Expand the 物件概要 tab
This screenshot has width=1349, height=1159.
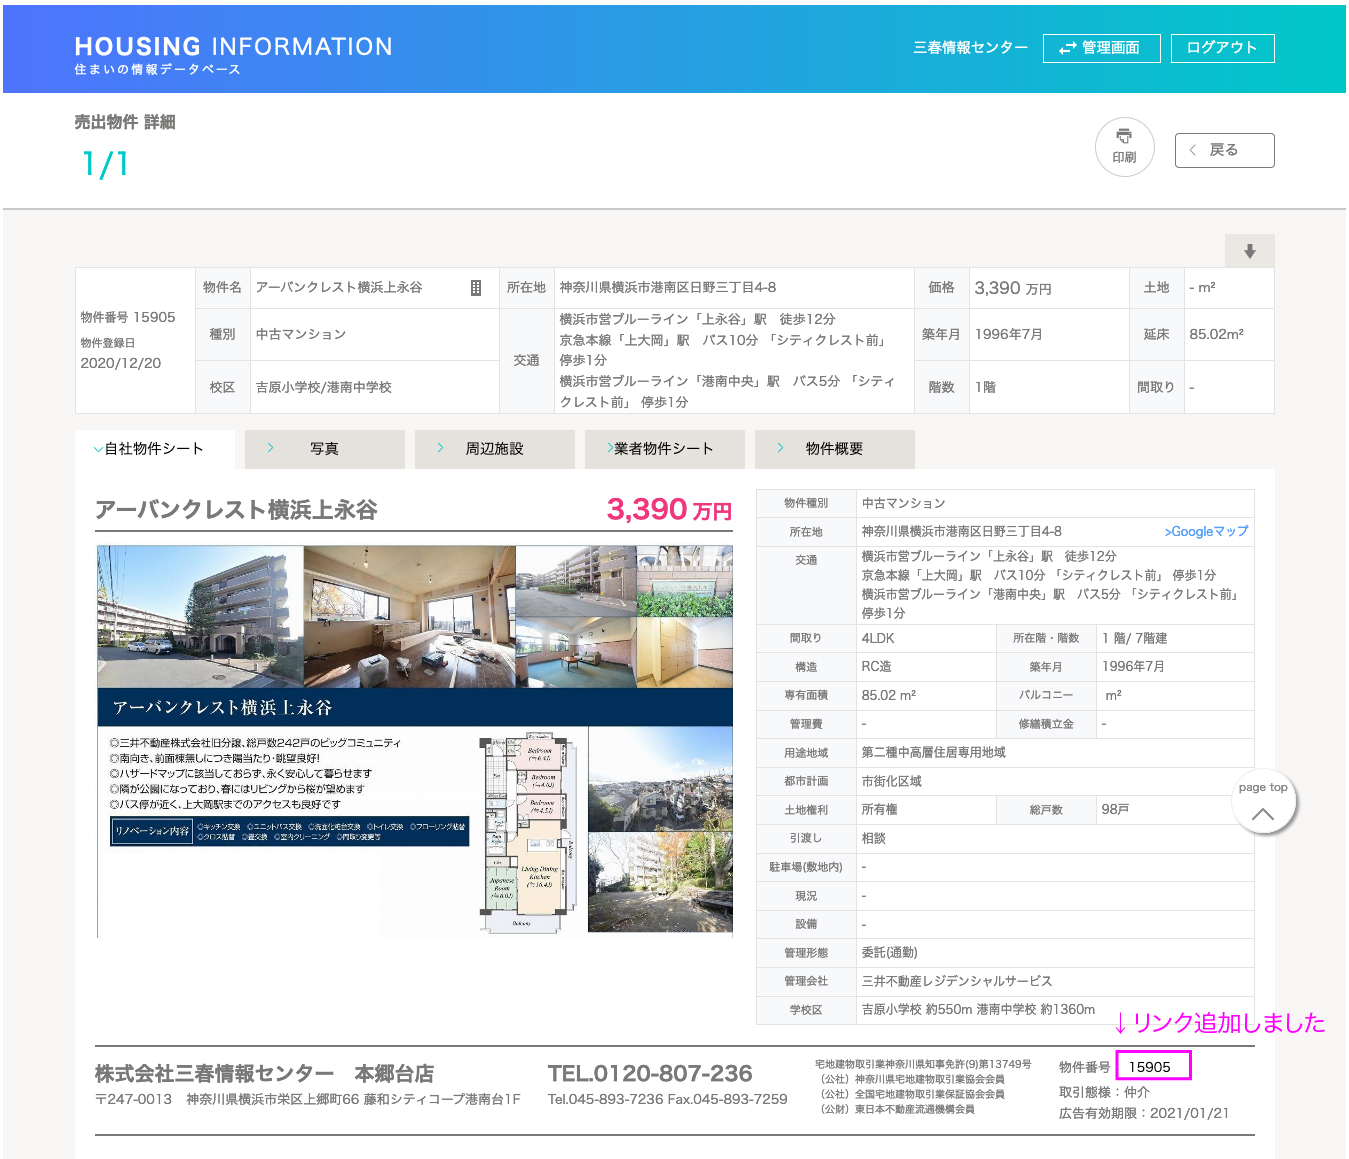pos(834,449)
